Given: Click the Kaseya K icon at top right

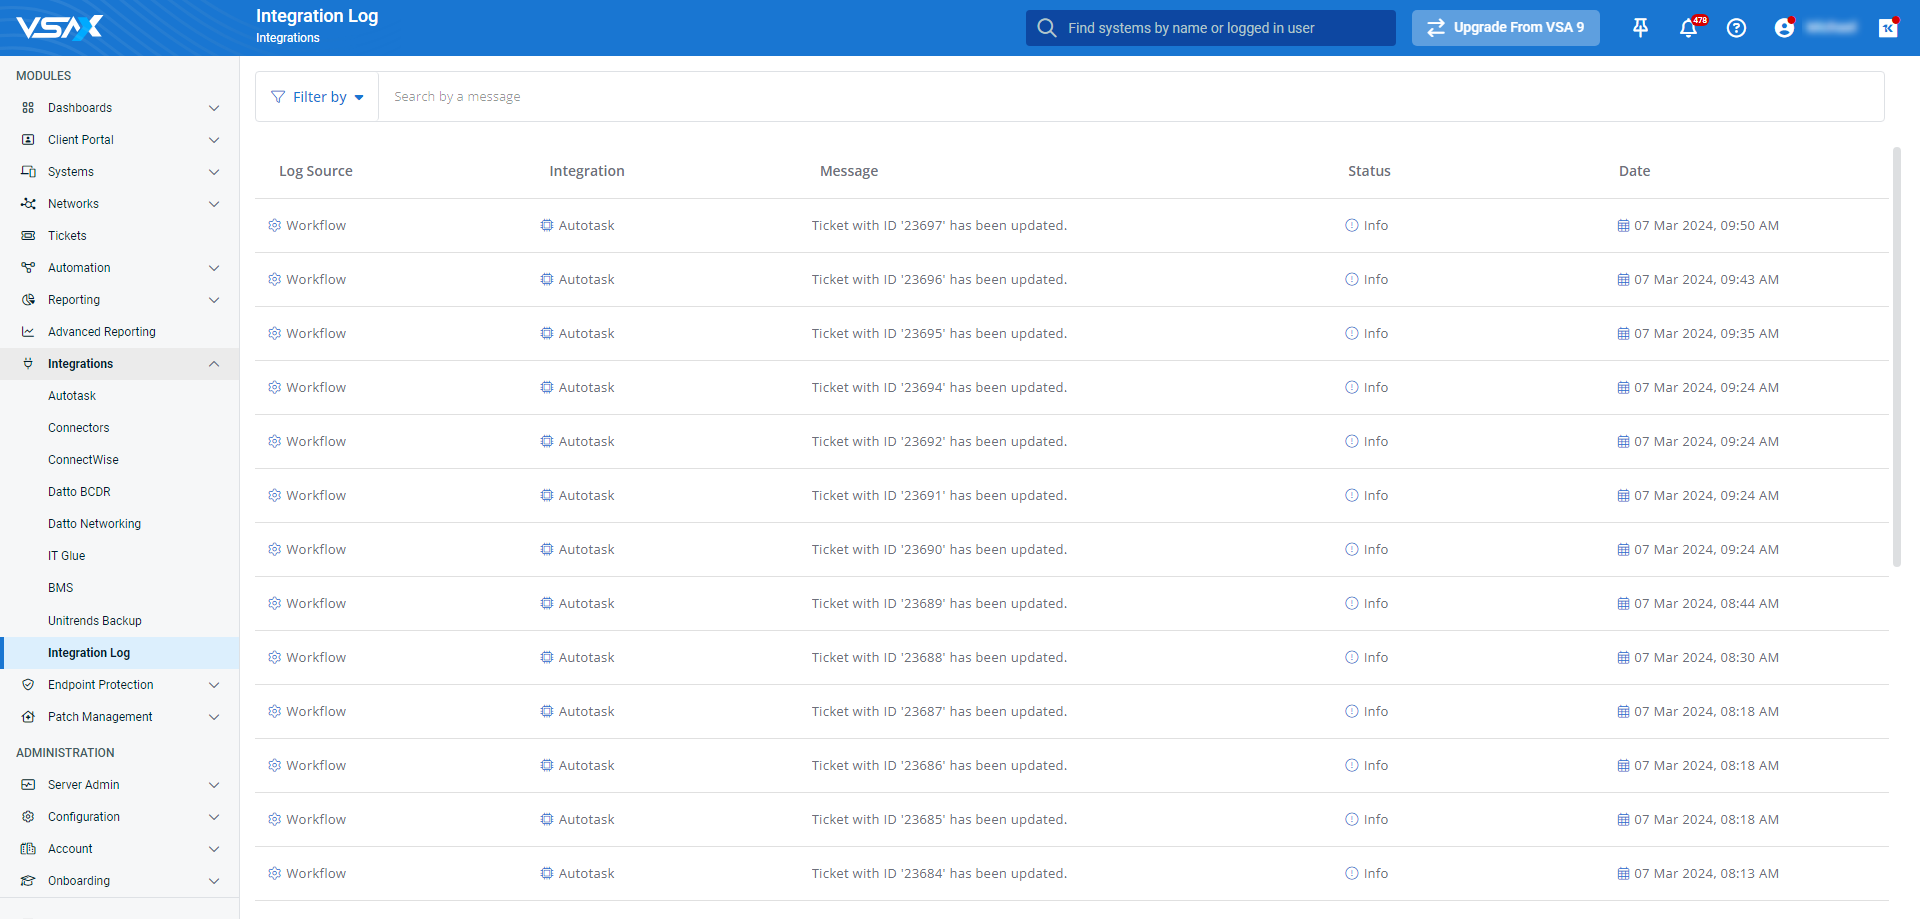Looking at the screenshot, I should pyautogui.click(x=1888, y=28).
